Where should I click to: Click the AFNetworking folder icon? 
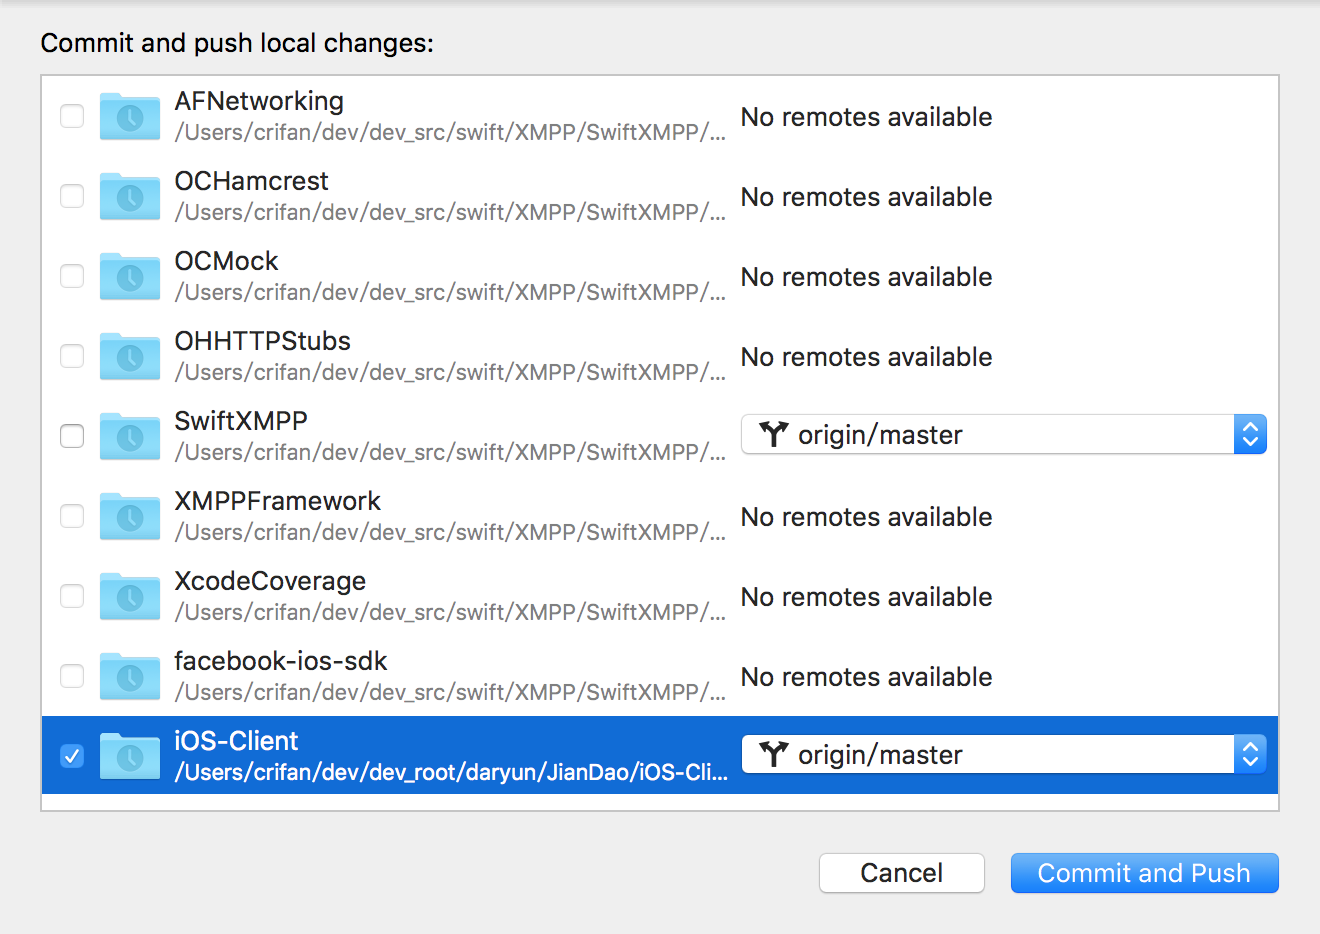[x=130, y=117]
